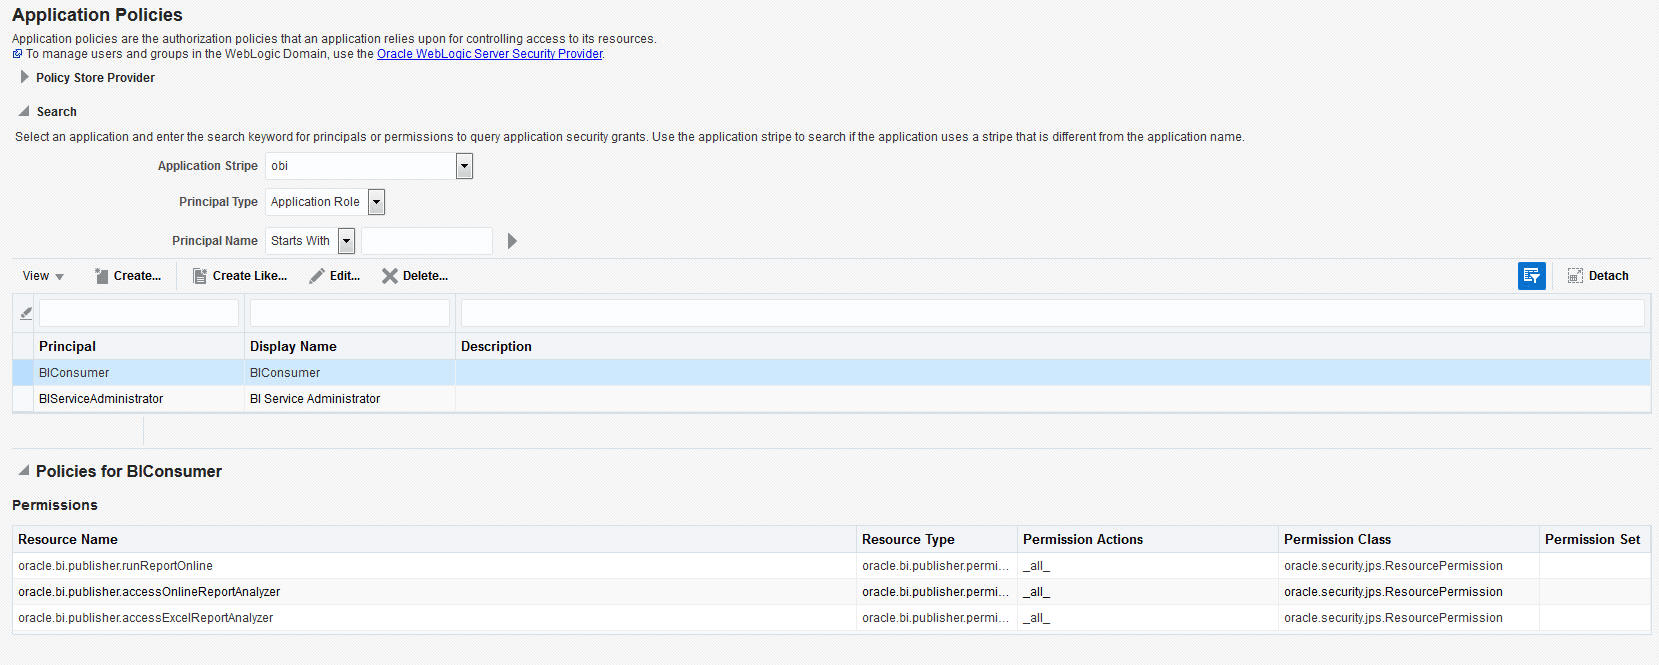Open Oracle WebLogic Server Security Provider link

coord(489,54)
